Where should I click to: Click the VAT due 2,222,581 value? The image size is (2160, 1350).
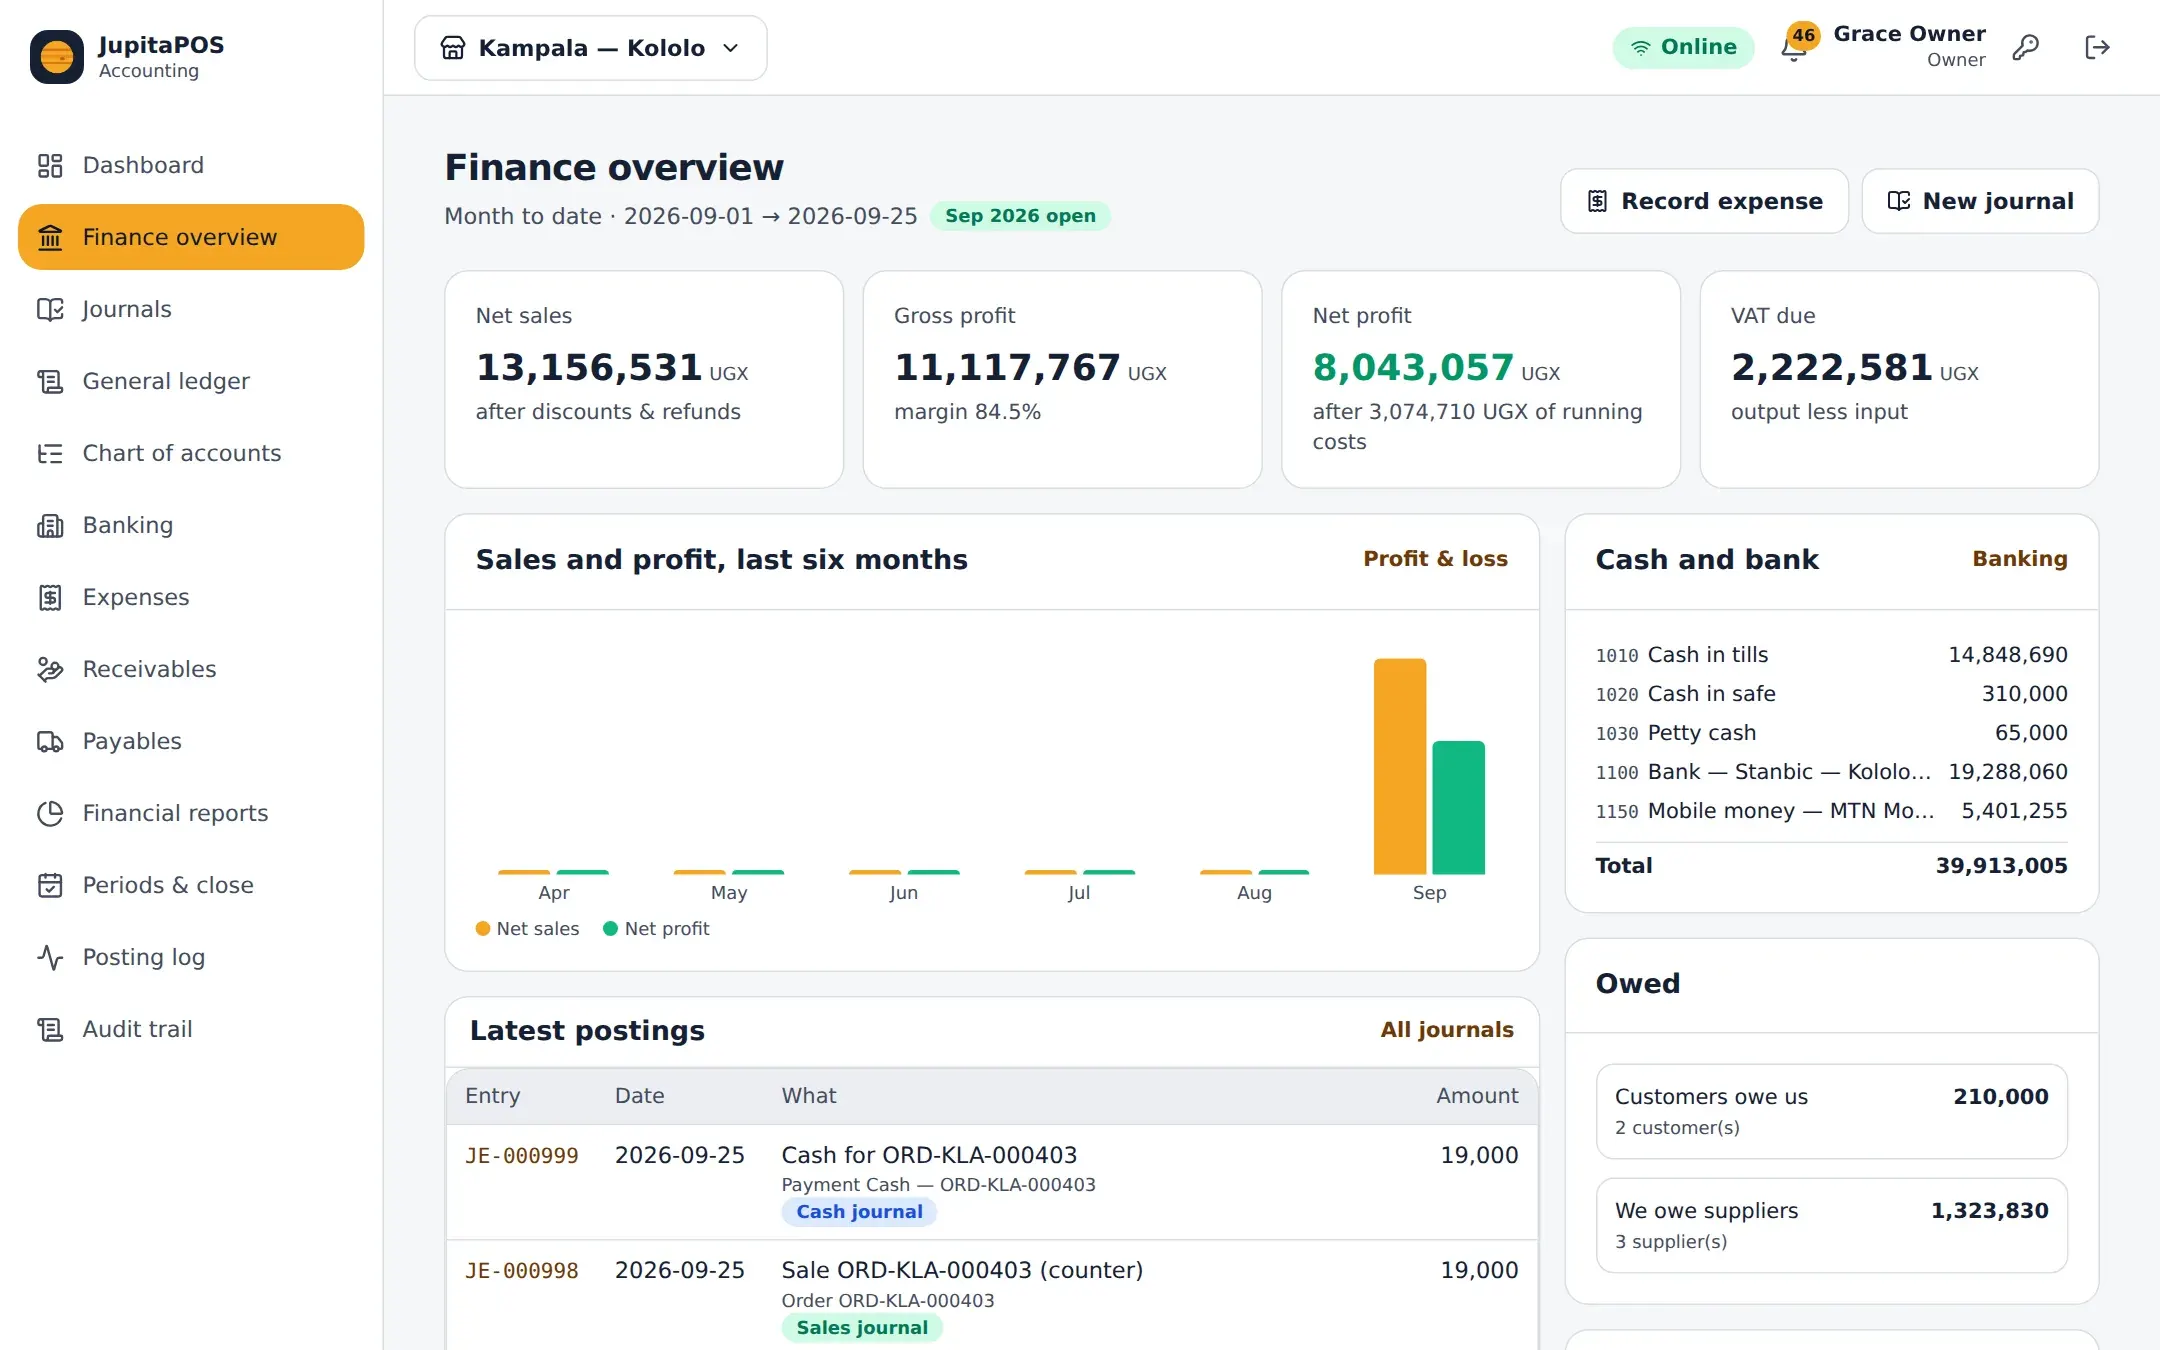(x=1831, y=367)
